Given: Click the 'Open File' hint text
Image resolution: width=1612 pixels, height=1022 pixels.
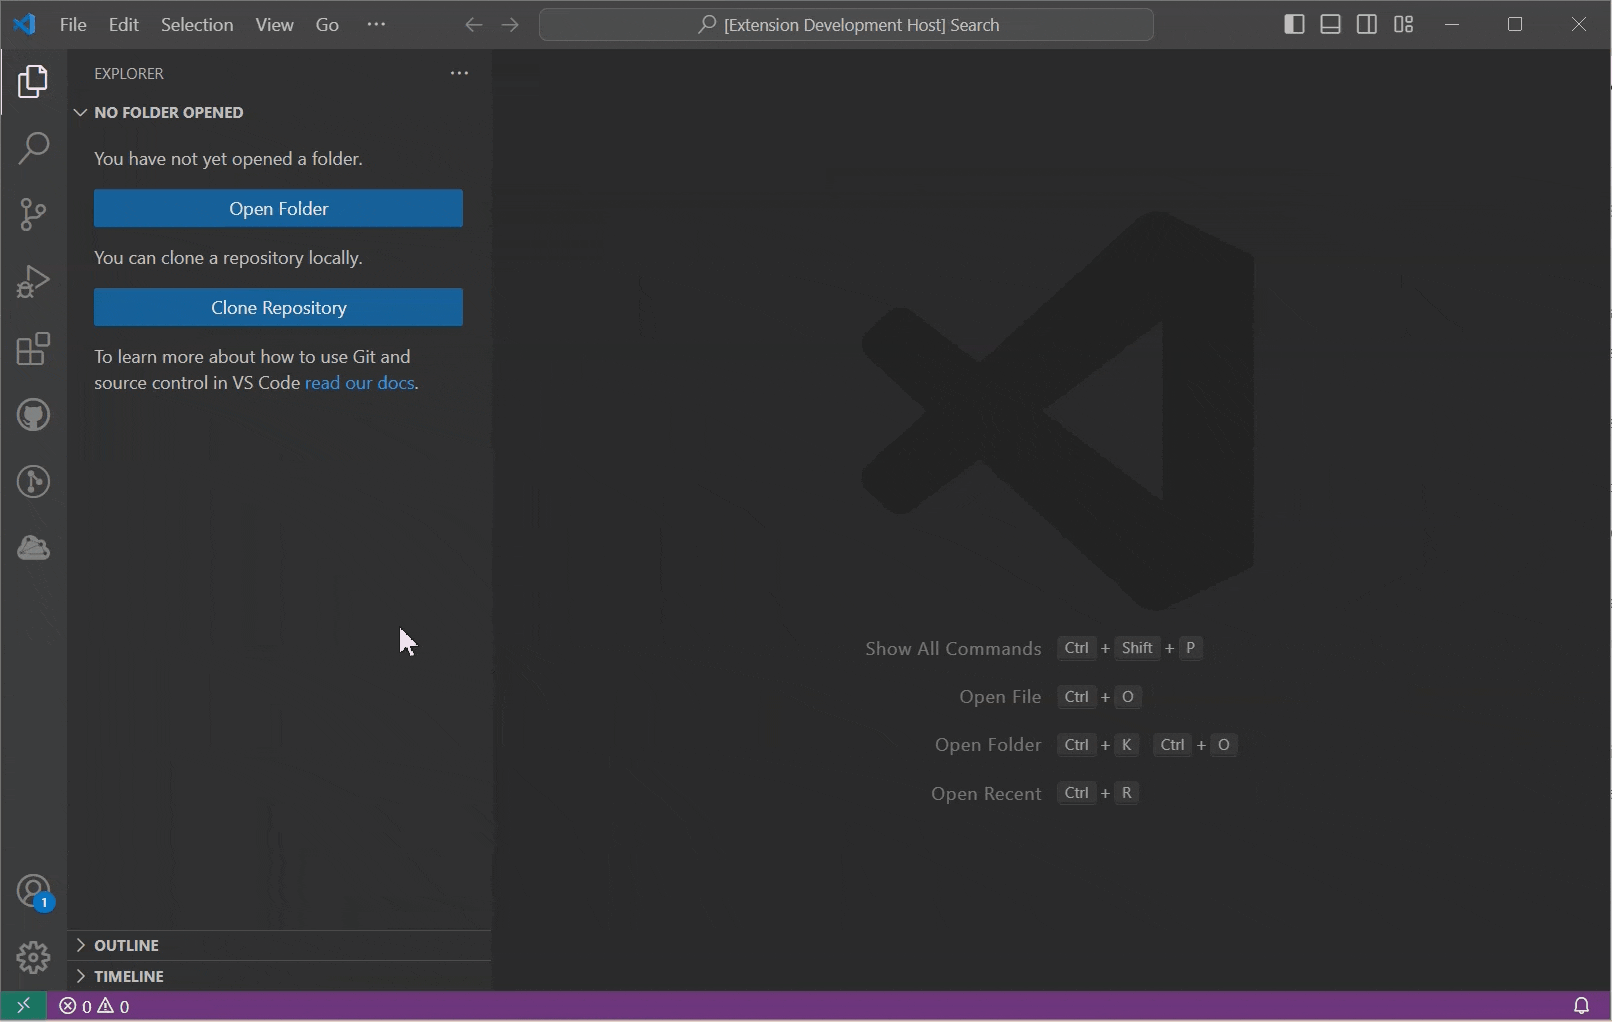Looking at the screenshot, I should (x=1000, y=697).
